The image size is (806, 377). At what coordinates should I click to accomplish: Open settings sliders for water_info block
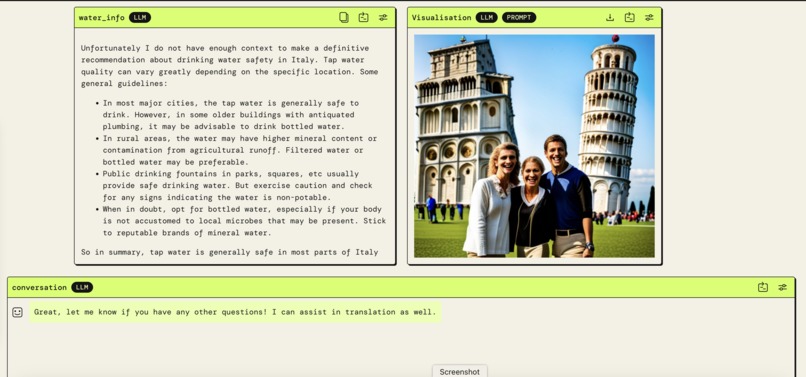[383, 17]
